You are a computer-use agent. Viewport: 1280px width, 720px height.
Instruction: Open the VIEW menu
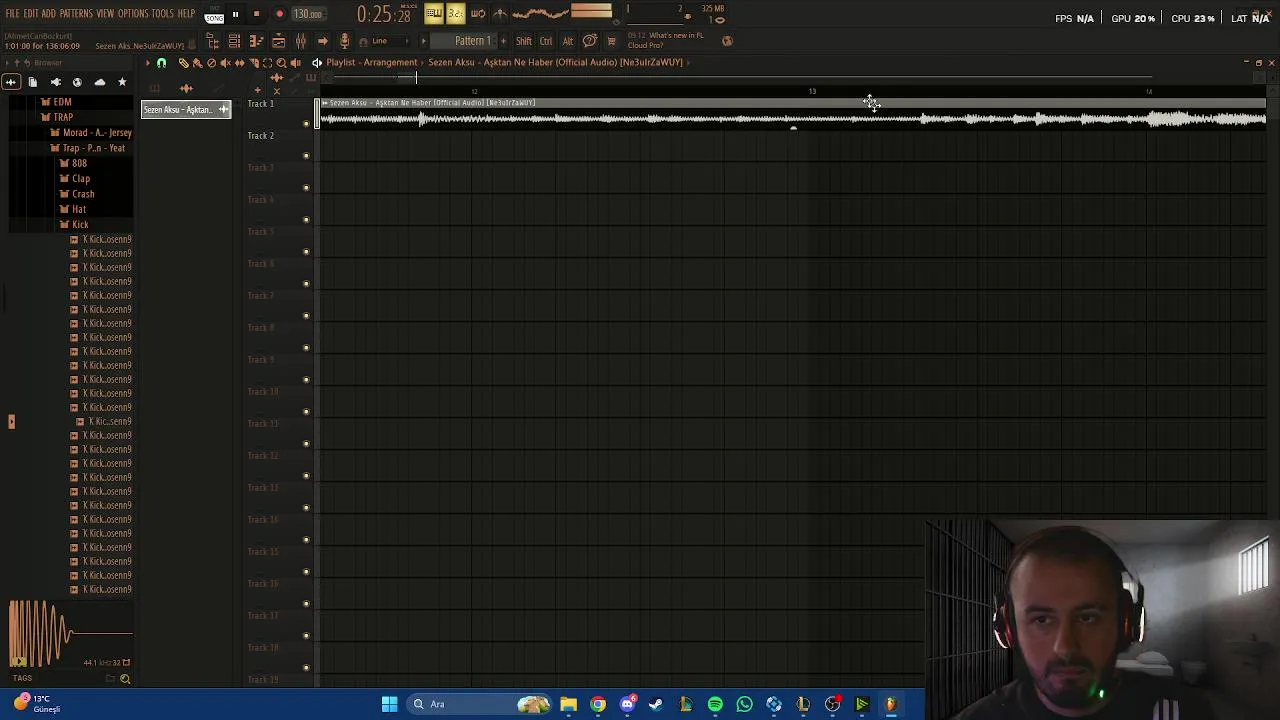click(105, 14)
